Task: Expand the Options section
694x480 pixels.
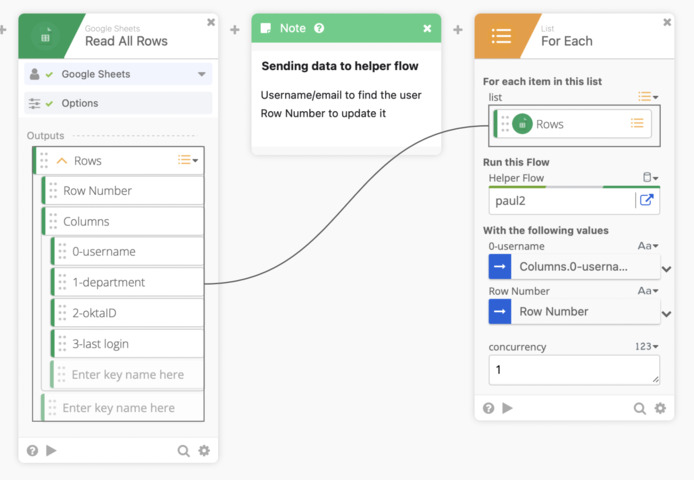Action: pyautogui.click(x=118, y=103)
